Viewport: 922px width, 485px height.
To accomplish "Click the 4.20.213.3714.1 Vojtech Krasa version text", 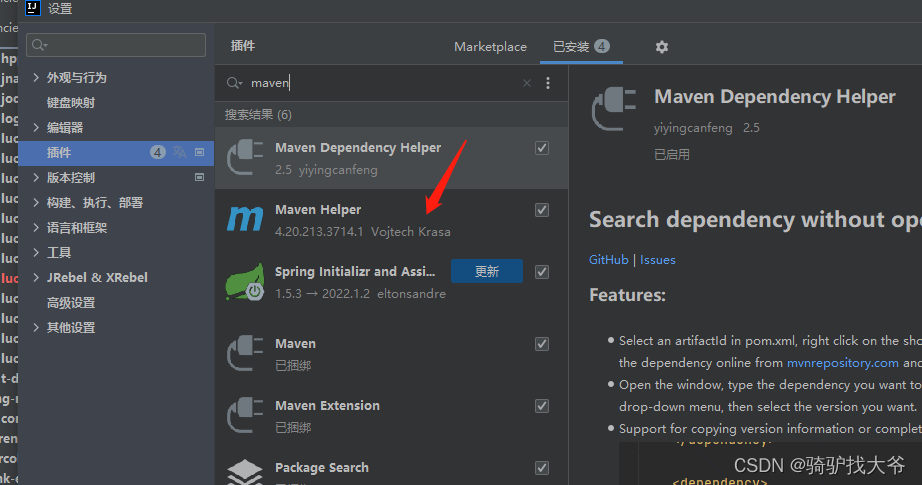I will [363, 232].
